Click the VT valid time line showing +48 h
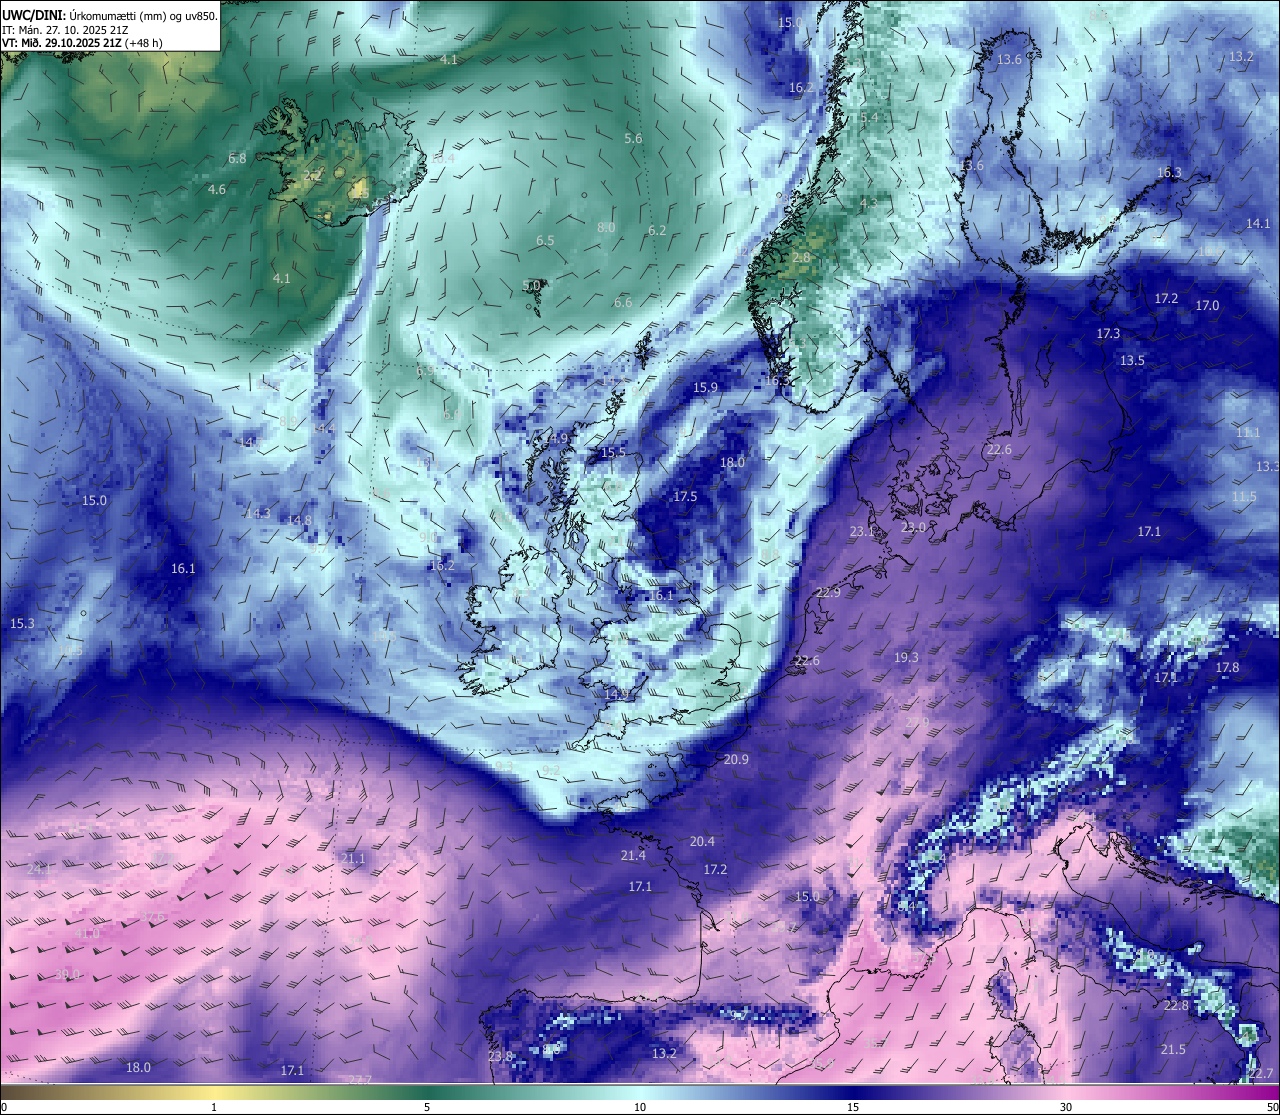Screen dimensions: 1280x1115 point(82,43)
